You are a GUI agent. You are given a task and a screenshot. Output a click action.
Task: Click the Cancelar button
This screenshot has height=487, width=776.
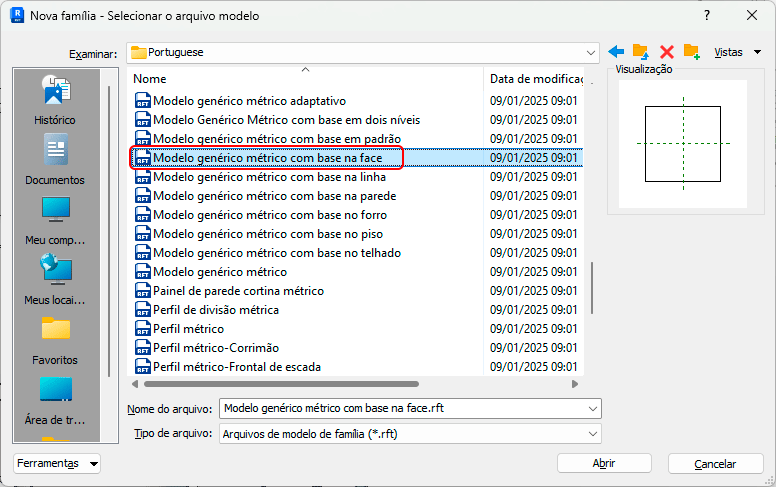point(715,464)
